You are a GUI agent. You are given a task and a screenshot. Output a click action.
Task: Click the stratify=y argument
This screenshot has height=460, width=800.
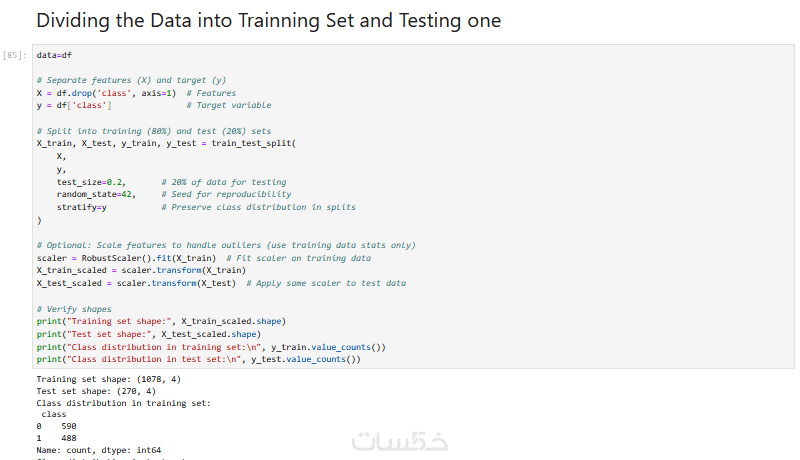click(x=82, y=207)
